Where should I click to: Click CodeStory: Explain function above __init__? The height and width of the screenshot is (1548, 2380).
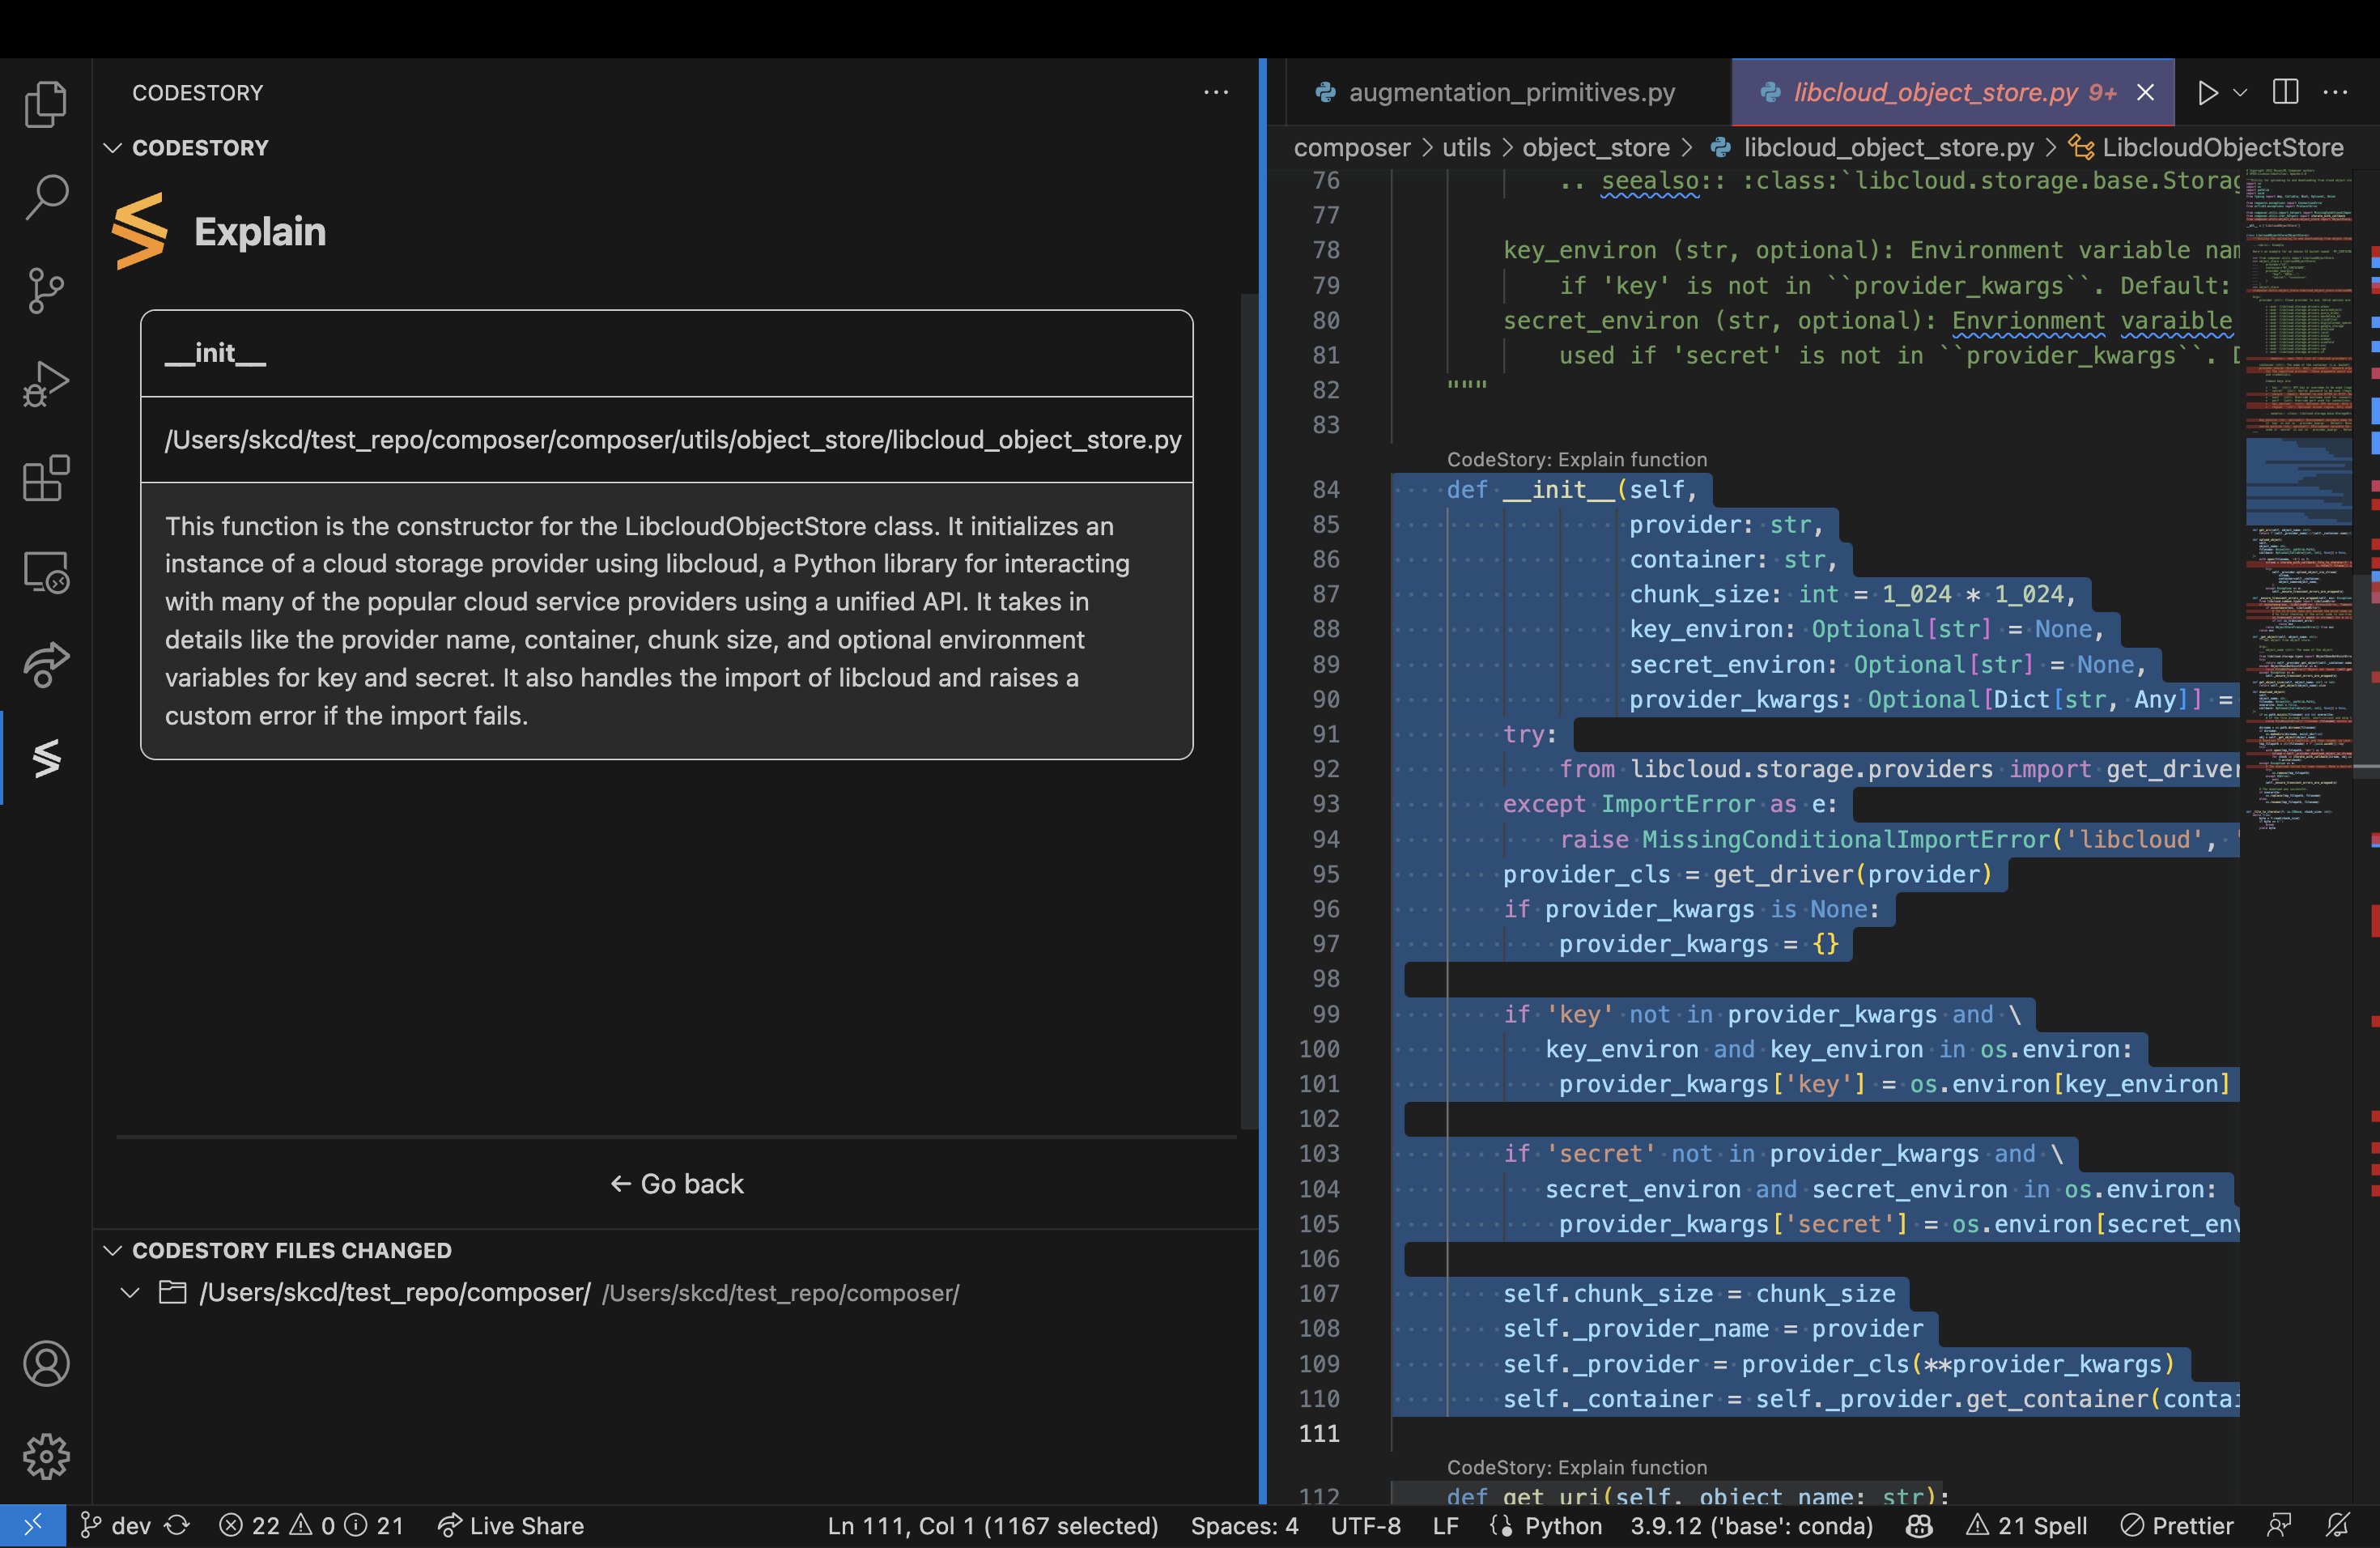1577,459
